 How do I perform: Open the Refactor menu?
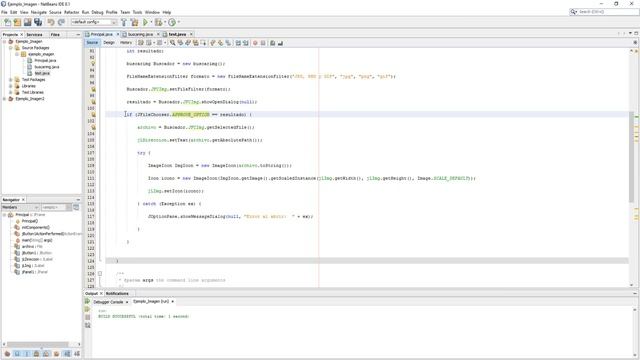[71, 12]
